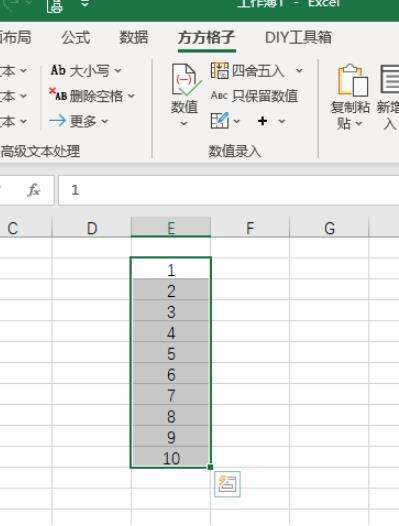Open the Customize Quick Access Toolbar arrow
The height and width of the screenshot is (526, 399).
(x=85, y=4)
